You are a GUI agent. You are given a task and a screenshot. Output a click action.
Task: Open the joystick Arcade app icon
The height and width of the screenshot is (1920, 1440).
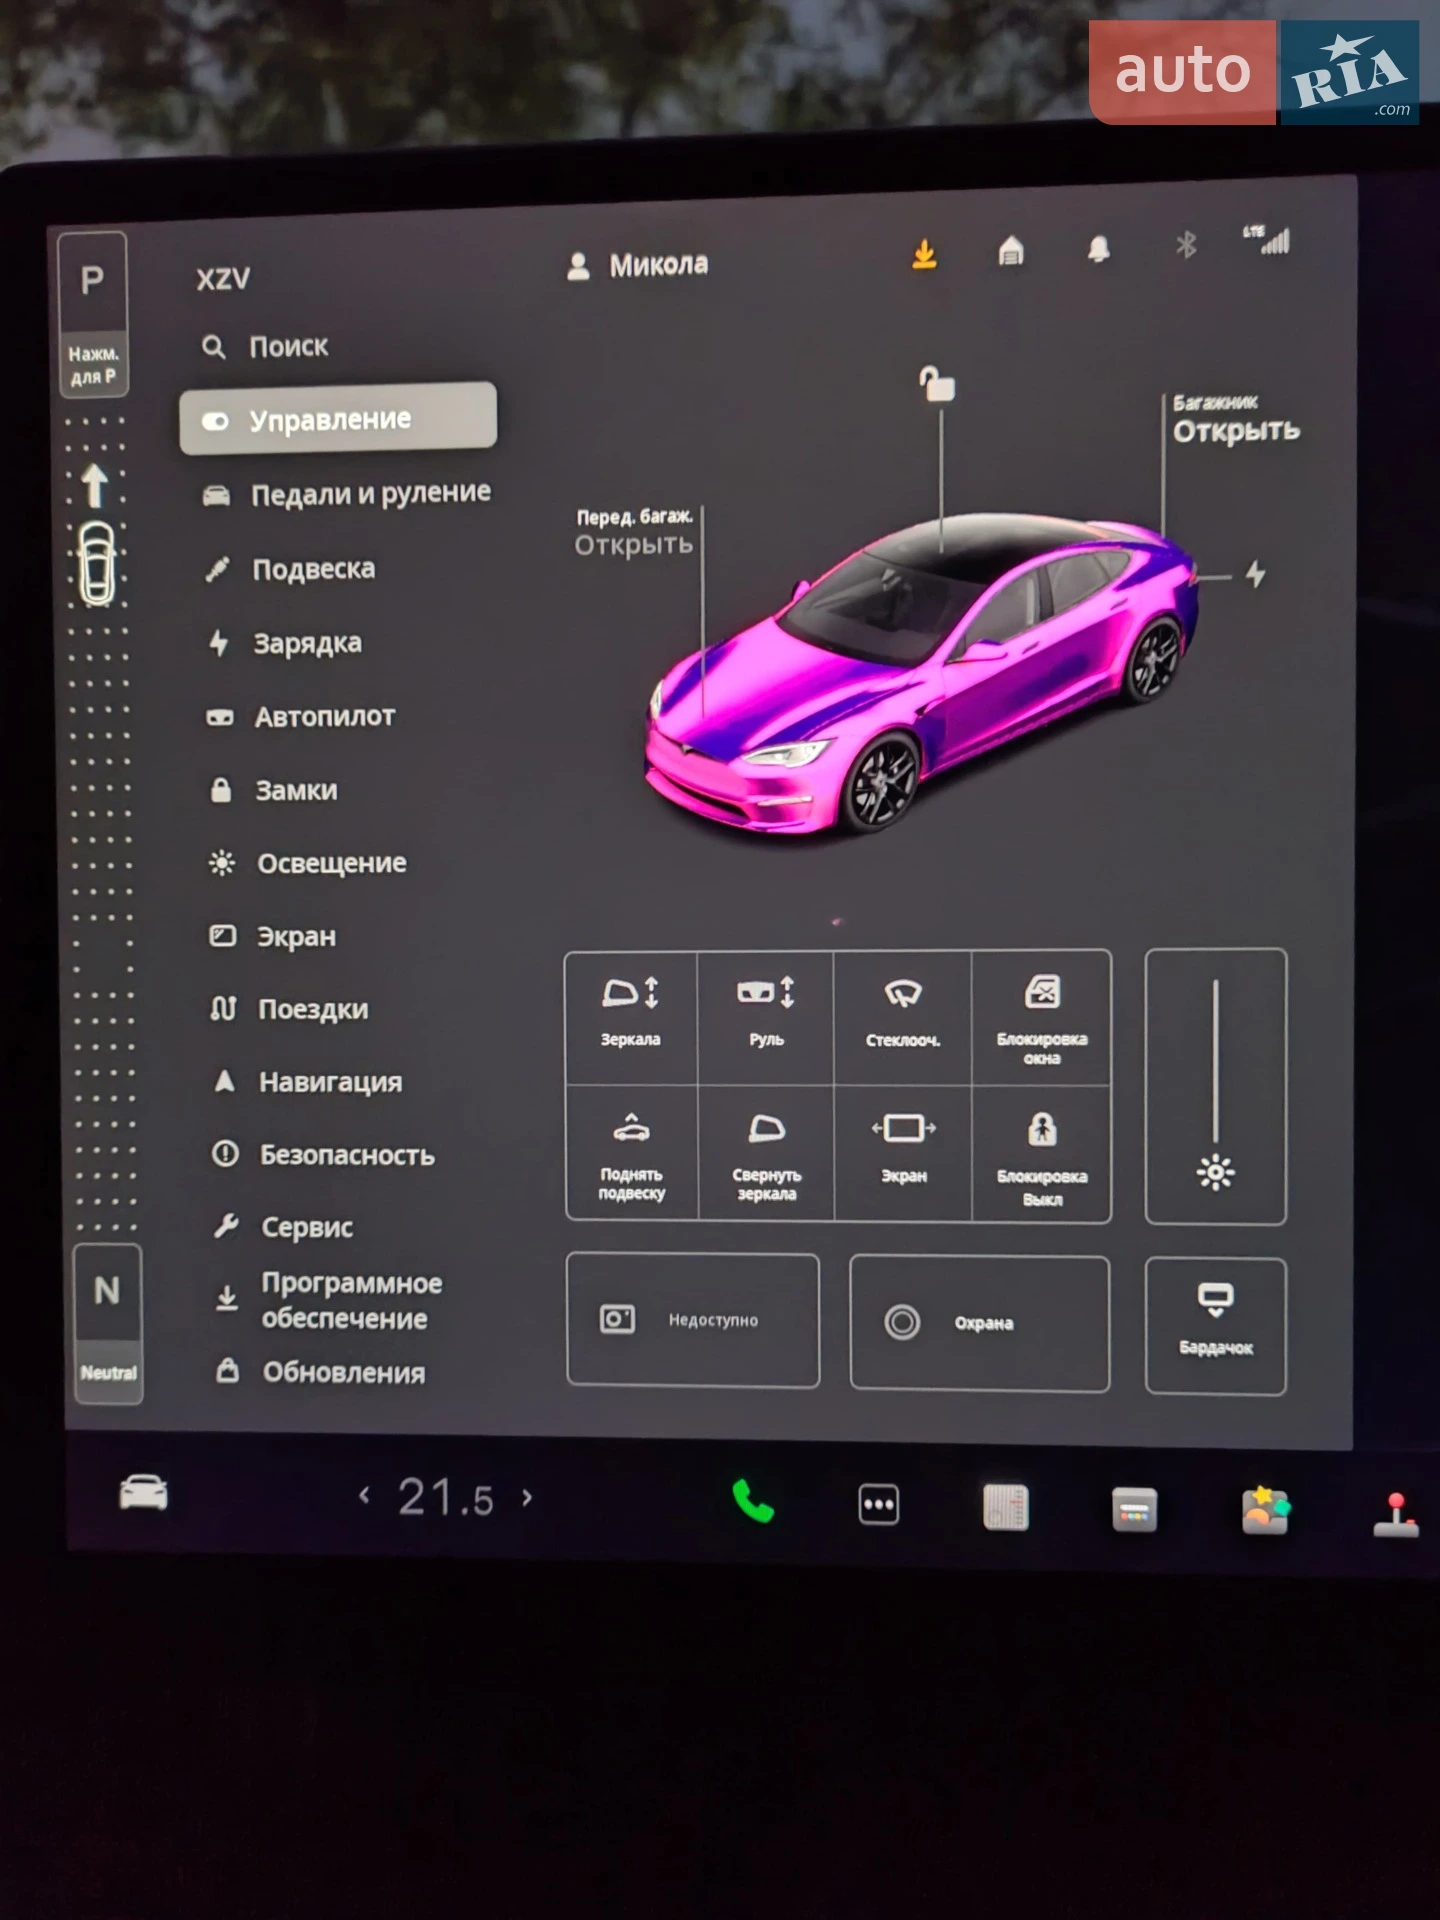(x=1397, y=1514)
